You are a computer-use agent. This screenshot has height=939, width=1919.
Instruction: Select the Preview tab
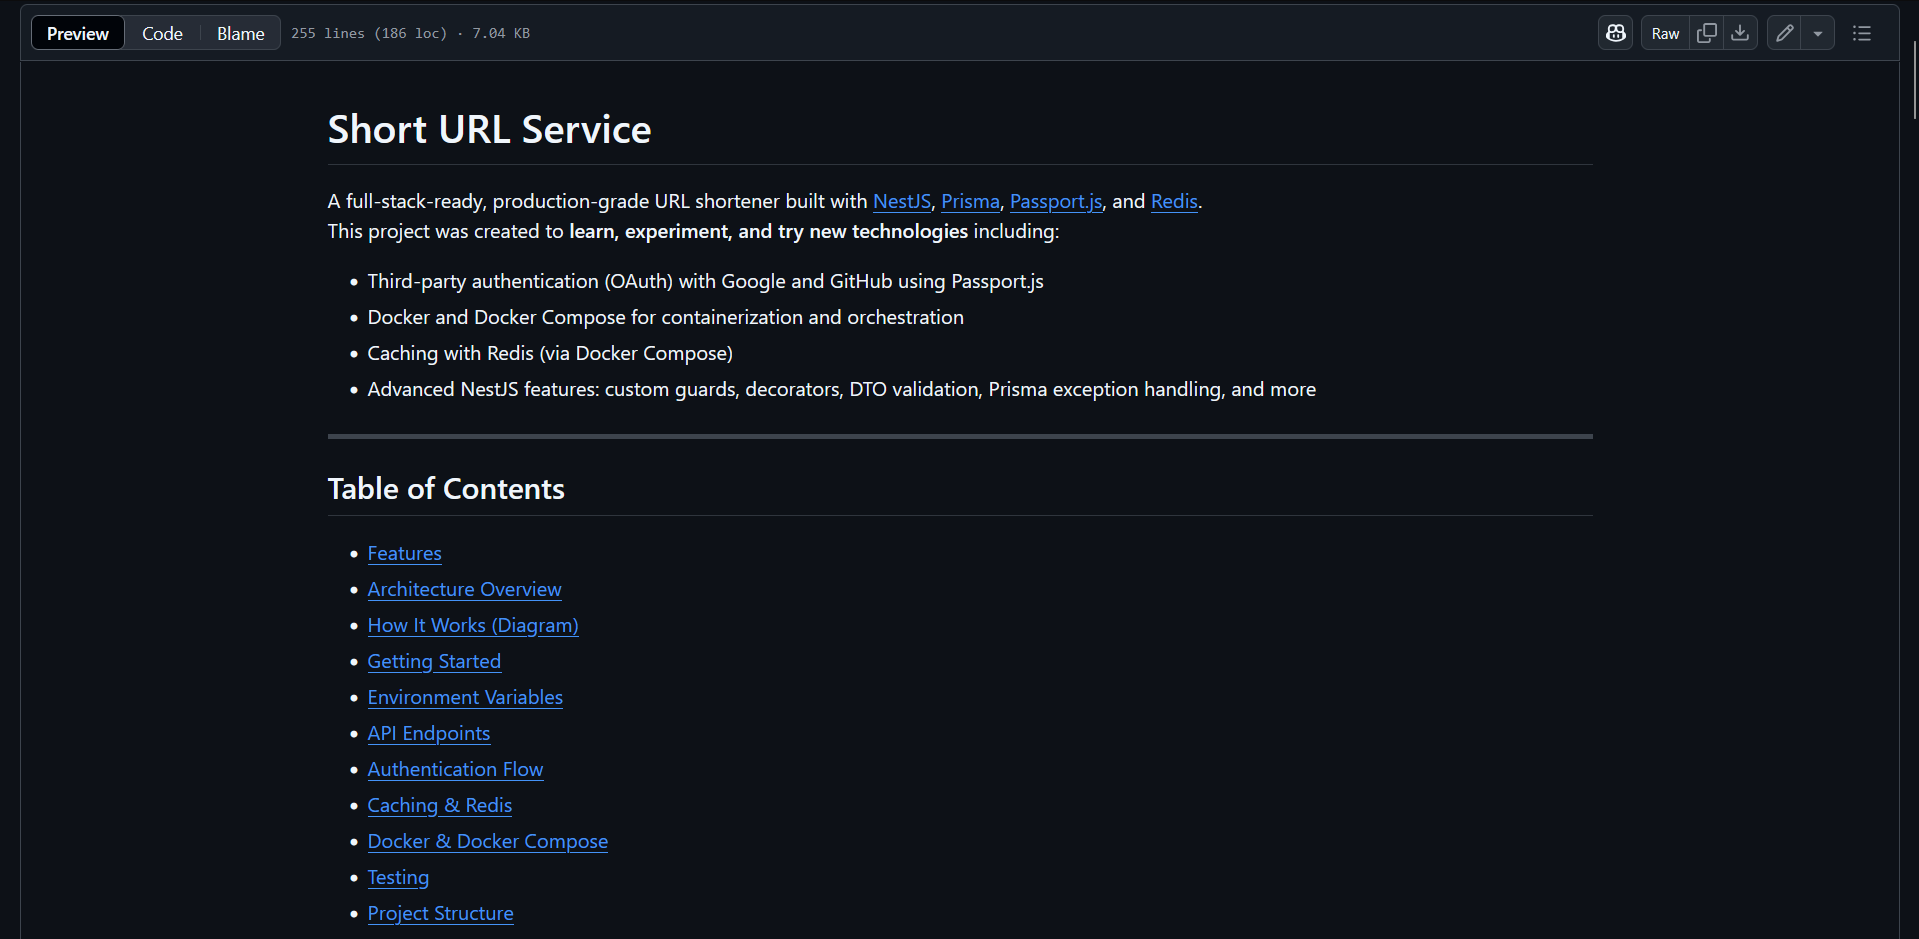77,32
